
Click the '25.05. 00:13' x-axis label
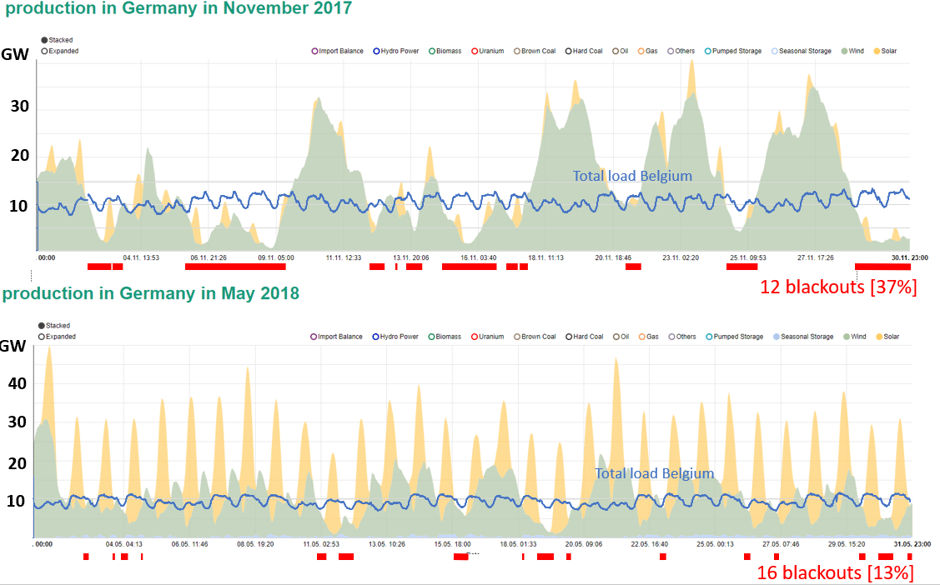(715, 544)
